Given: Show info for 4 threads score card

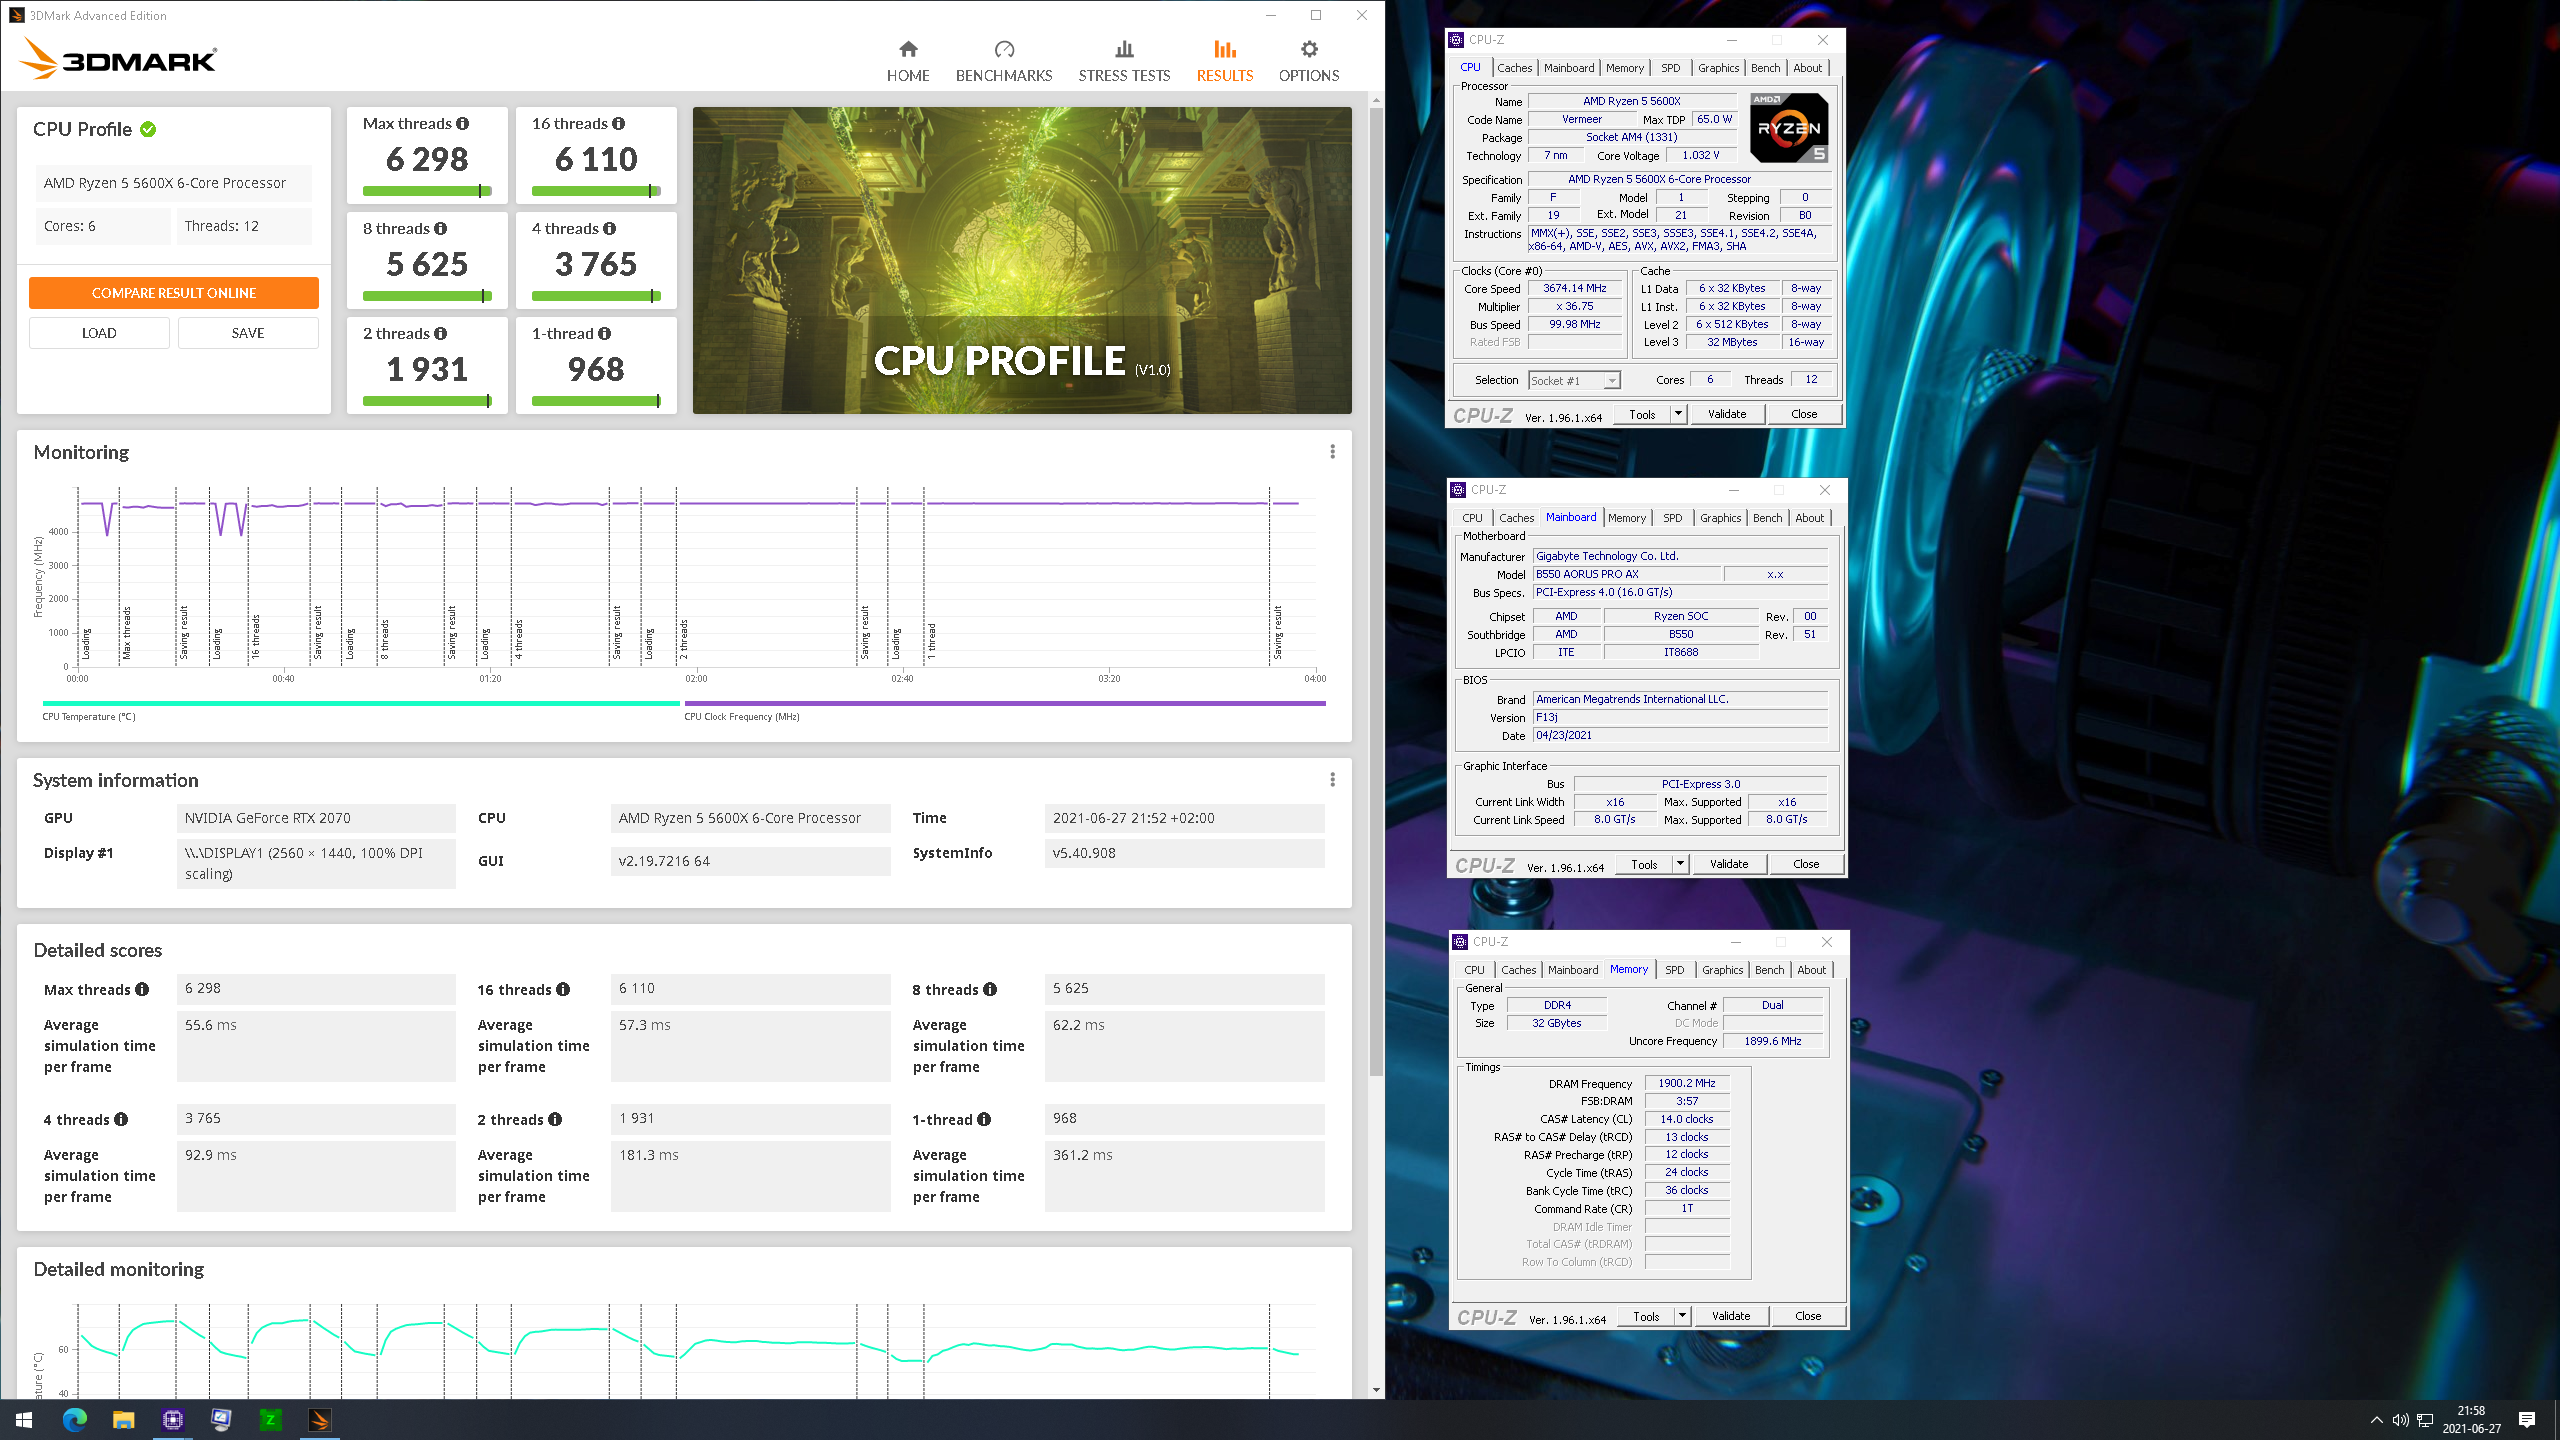Looking at the screenshot, I should (609, 229).
